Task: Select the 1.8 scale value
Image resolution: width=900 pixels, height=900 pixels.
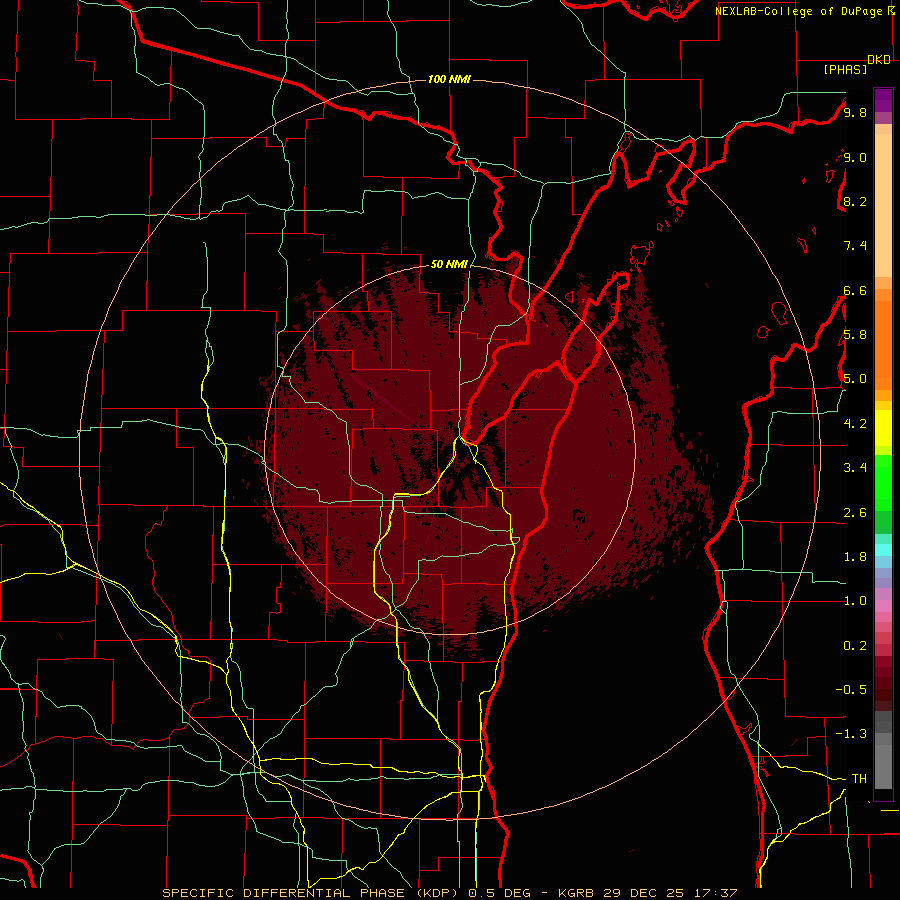Action: 855,556
